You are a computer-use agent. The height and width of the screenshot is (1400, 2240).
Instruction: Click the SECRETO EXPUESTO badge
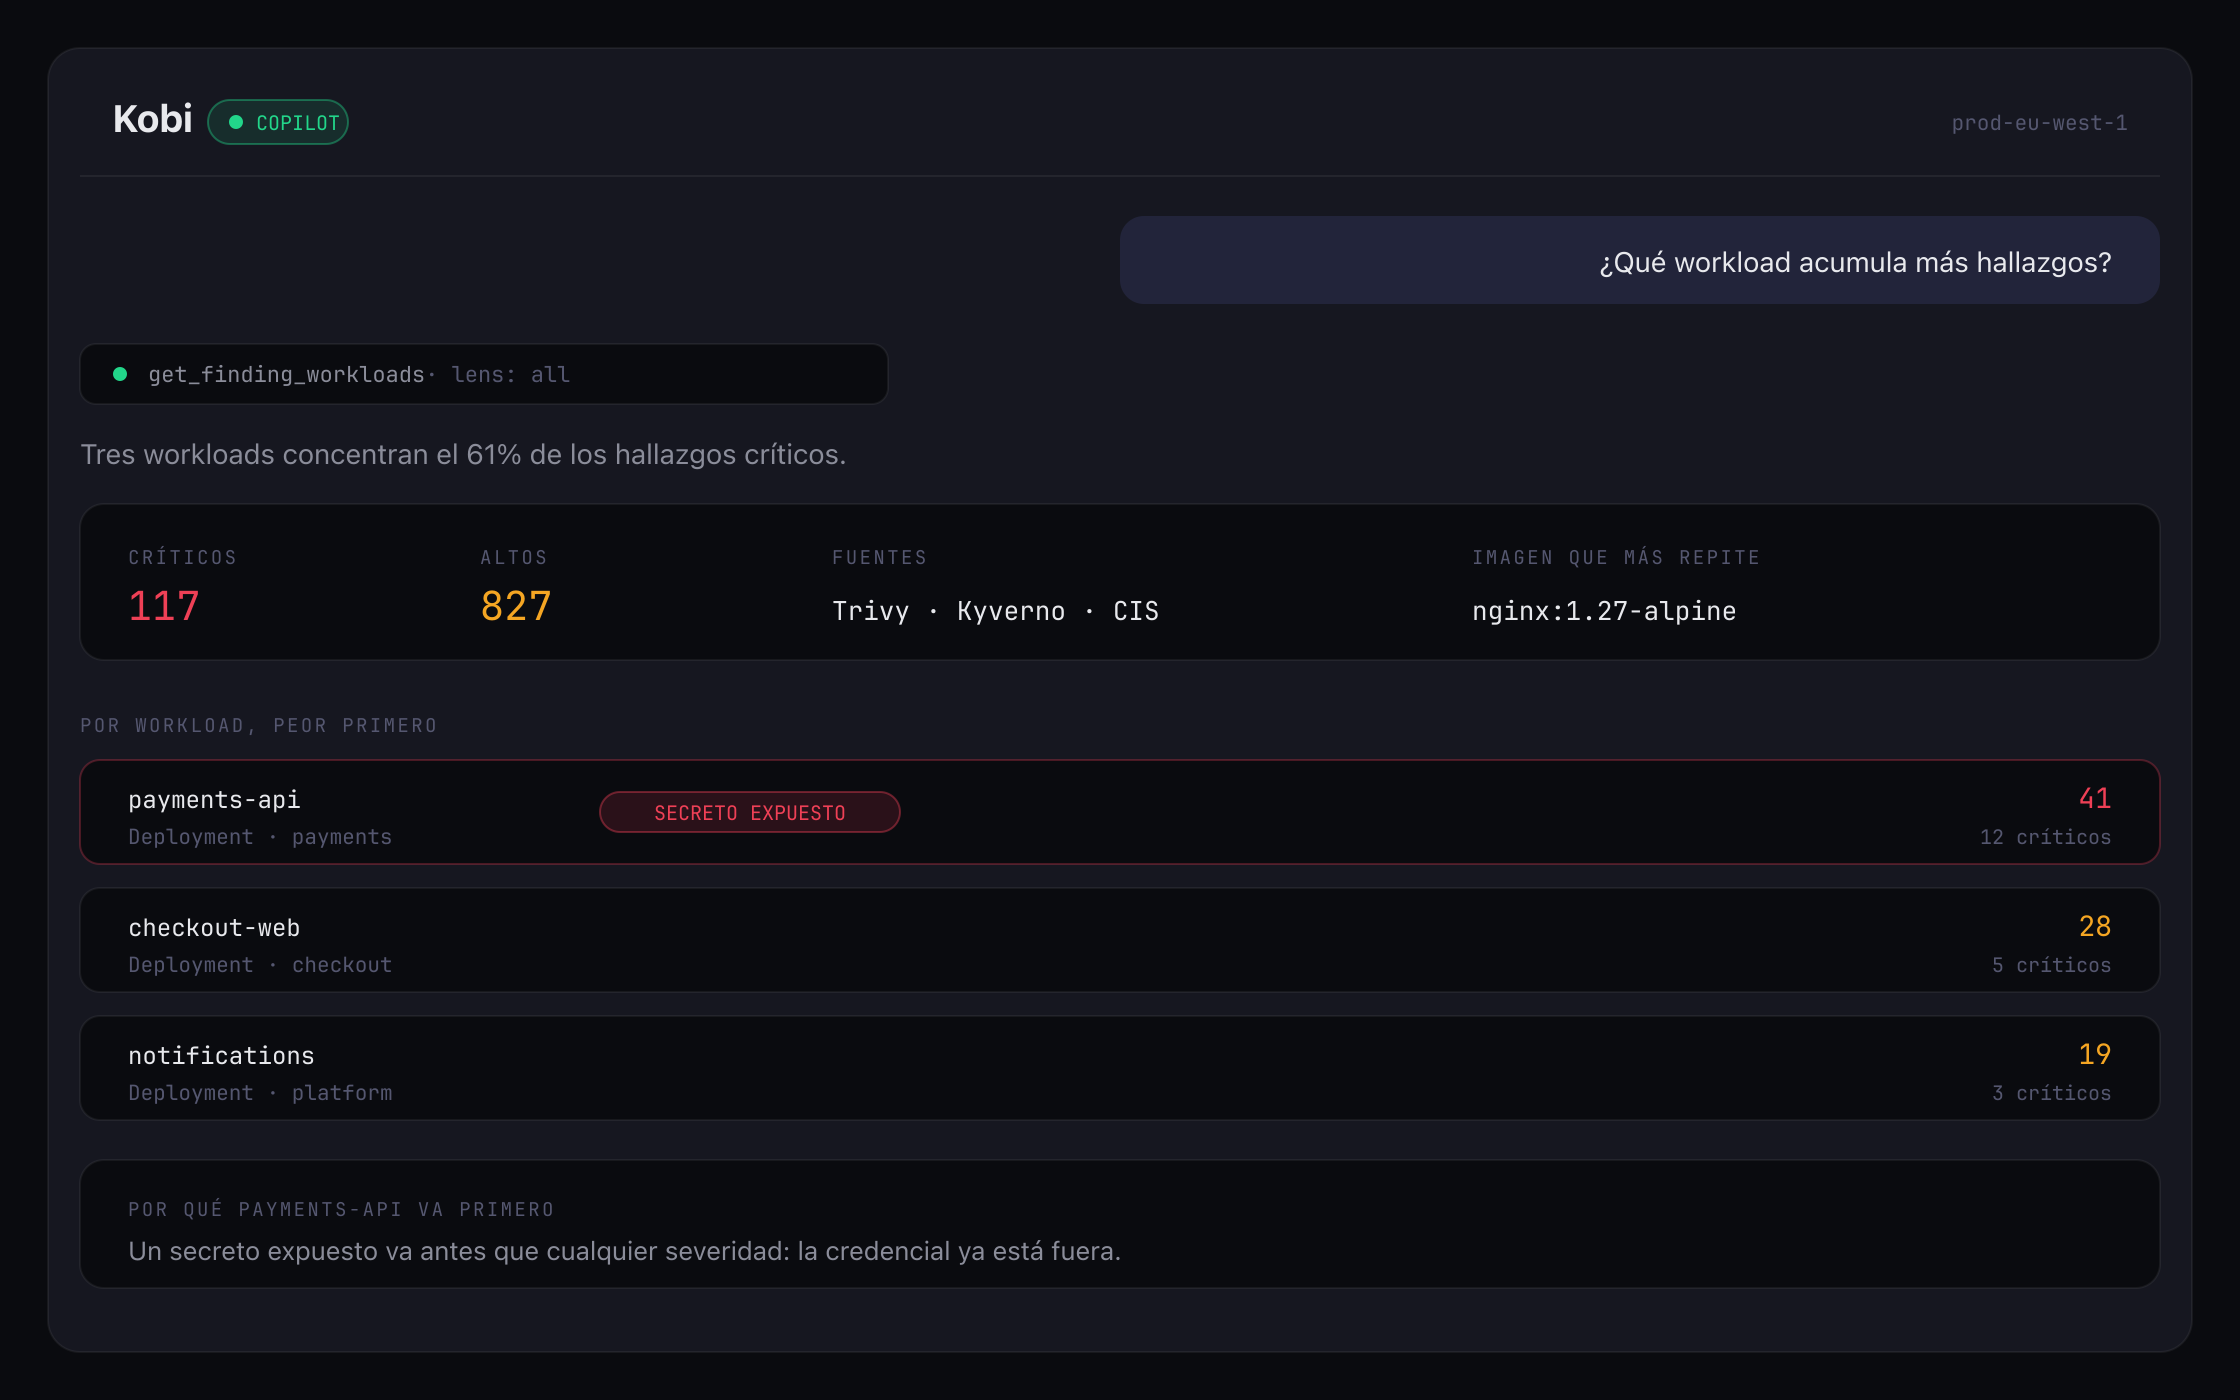(x=750, y=812)
